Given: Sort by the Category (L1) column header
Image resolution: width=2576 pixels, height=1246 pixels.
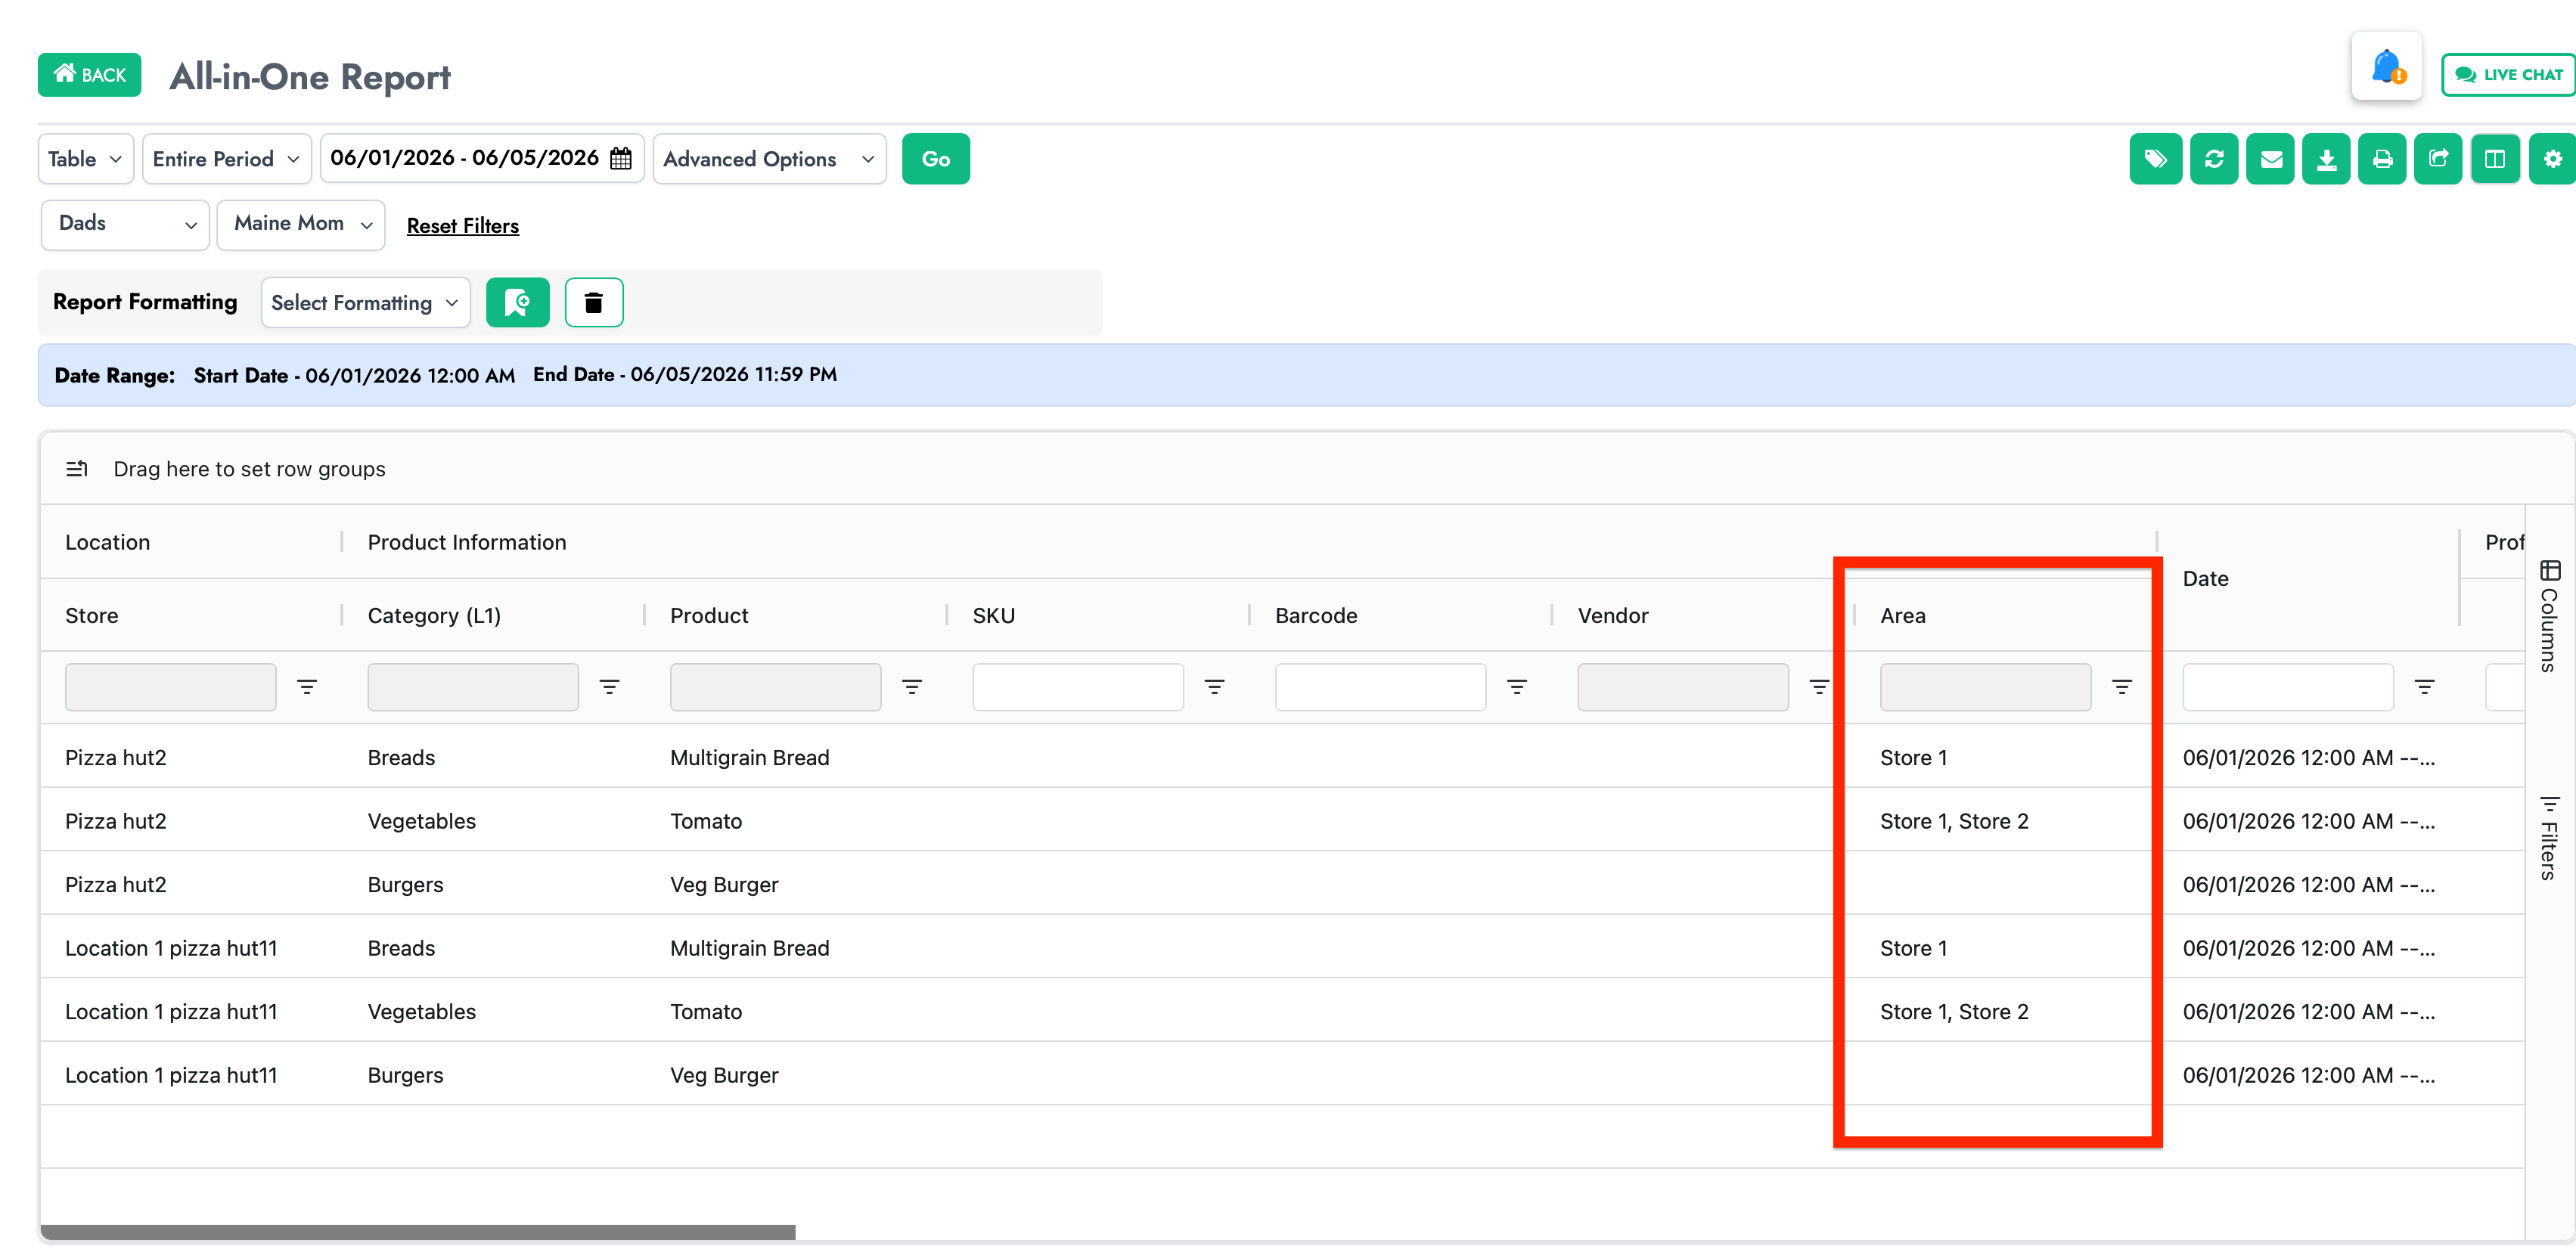Looking at the screenshot, I should coord(434,616).
